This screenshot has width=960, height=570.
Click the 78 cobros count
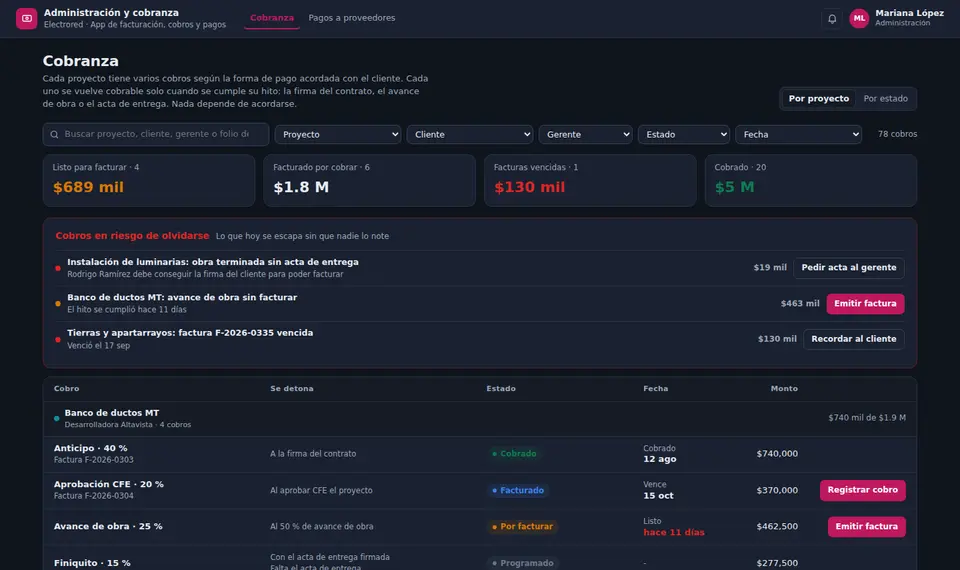pos(898,134)
